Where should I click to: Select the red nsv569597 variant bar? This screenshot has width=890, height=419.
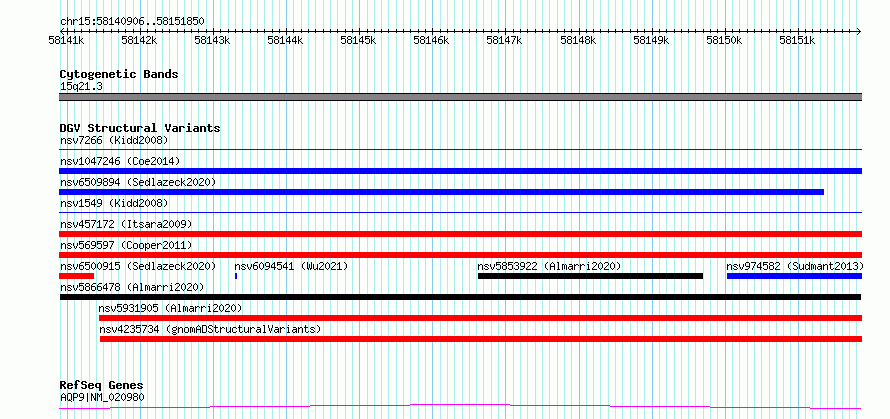pyautogui.click(x=460, y=255)
